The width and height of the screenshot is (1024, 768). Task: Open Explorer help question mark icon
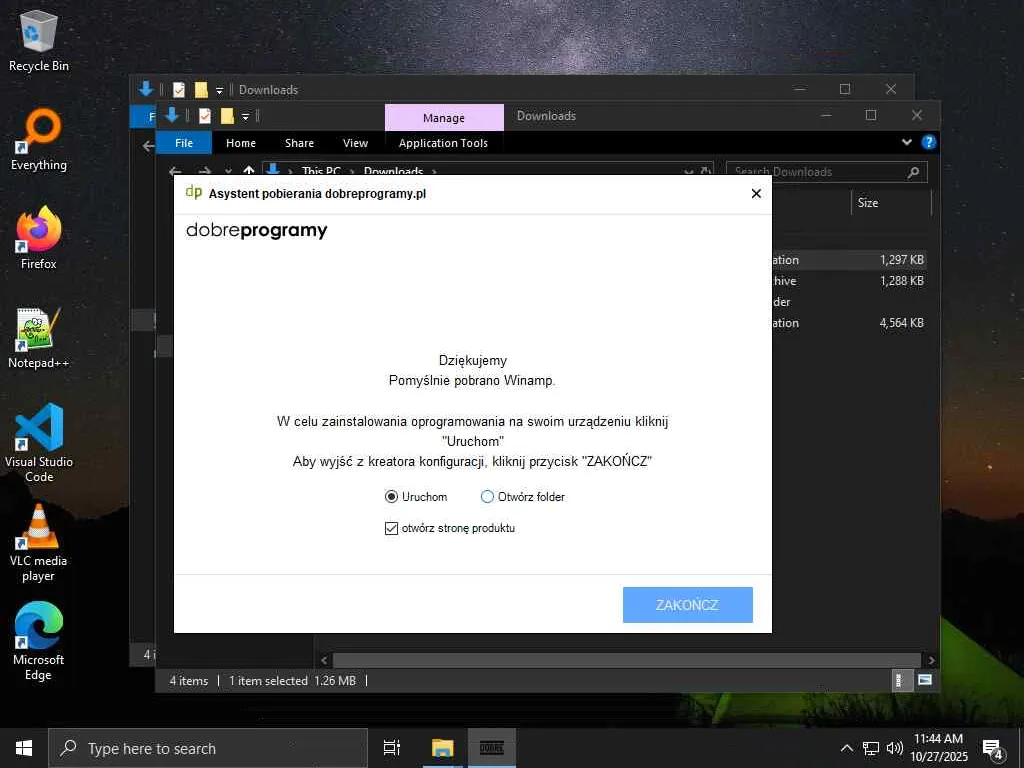coord(928,142)
